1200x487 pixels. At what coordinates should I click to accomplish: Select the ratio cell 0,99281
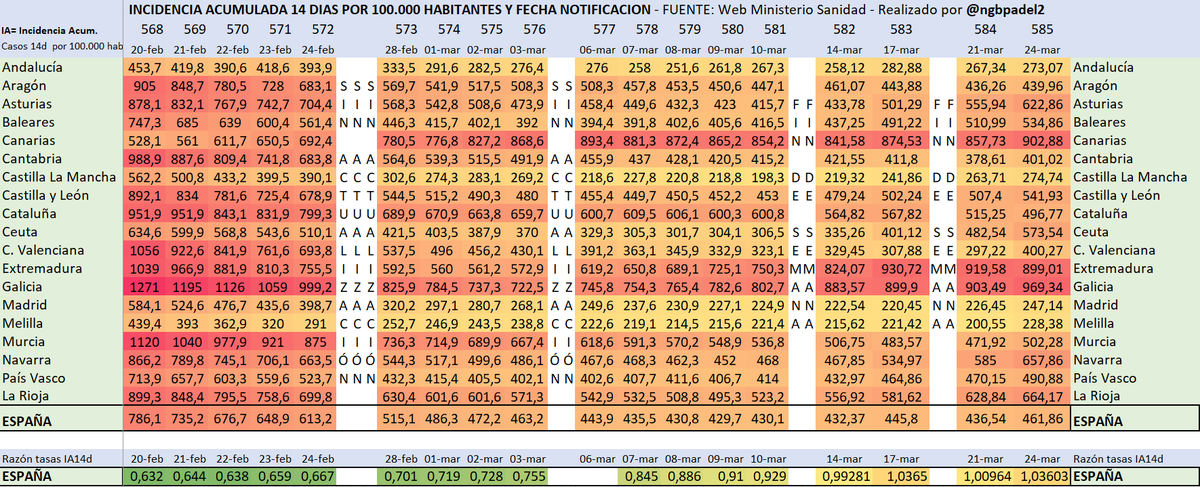pos(845,477)
